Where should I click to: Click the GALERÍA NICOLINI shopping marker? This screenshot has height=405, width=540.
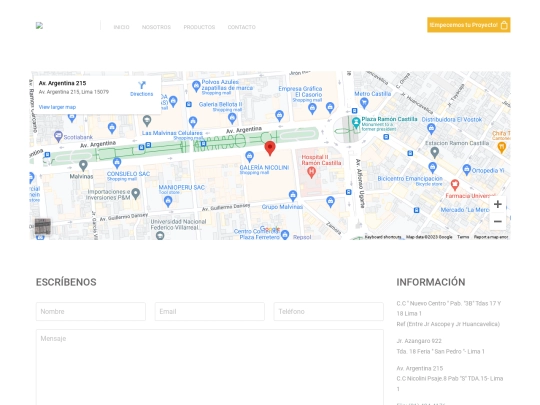click(x=249, y=156)
